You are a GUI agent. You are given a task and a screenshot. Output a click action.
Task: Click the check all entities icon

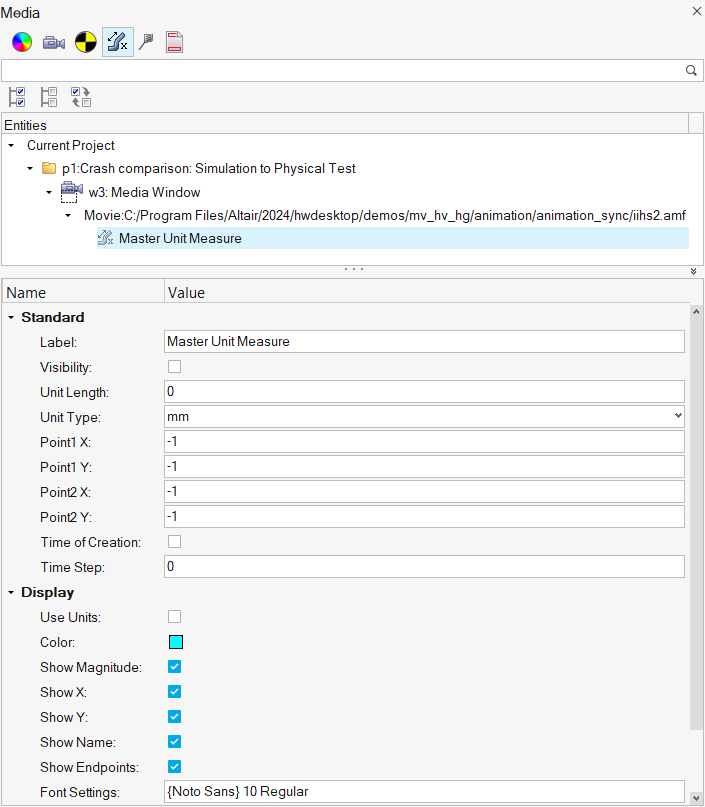pos(17,97)
